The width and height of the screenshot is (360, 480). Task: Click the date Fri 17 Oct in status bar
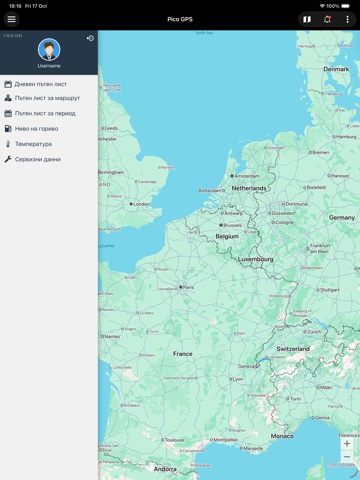point(36,6)
